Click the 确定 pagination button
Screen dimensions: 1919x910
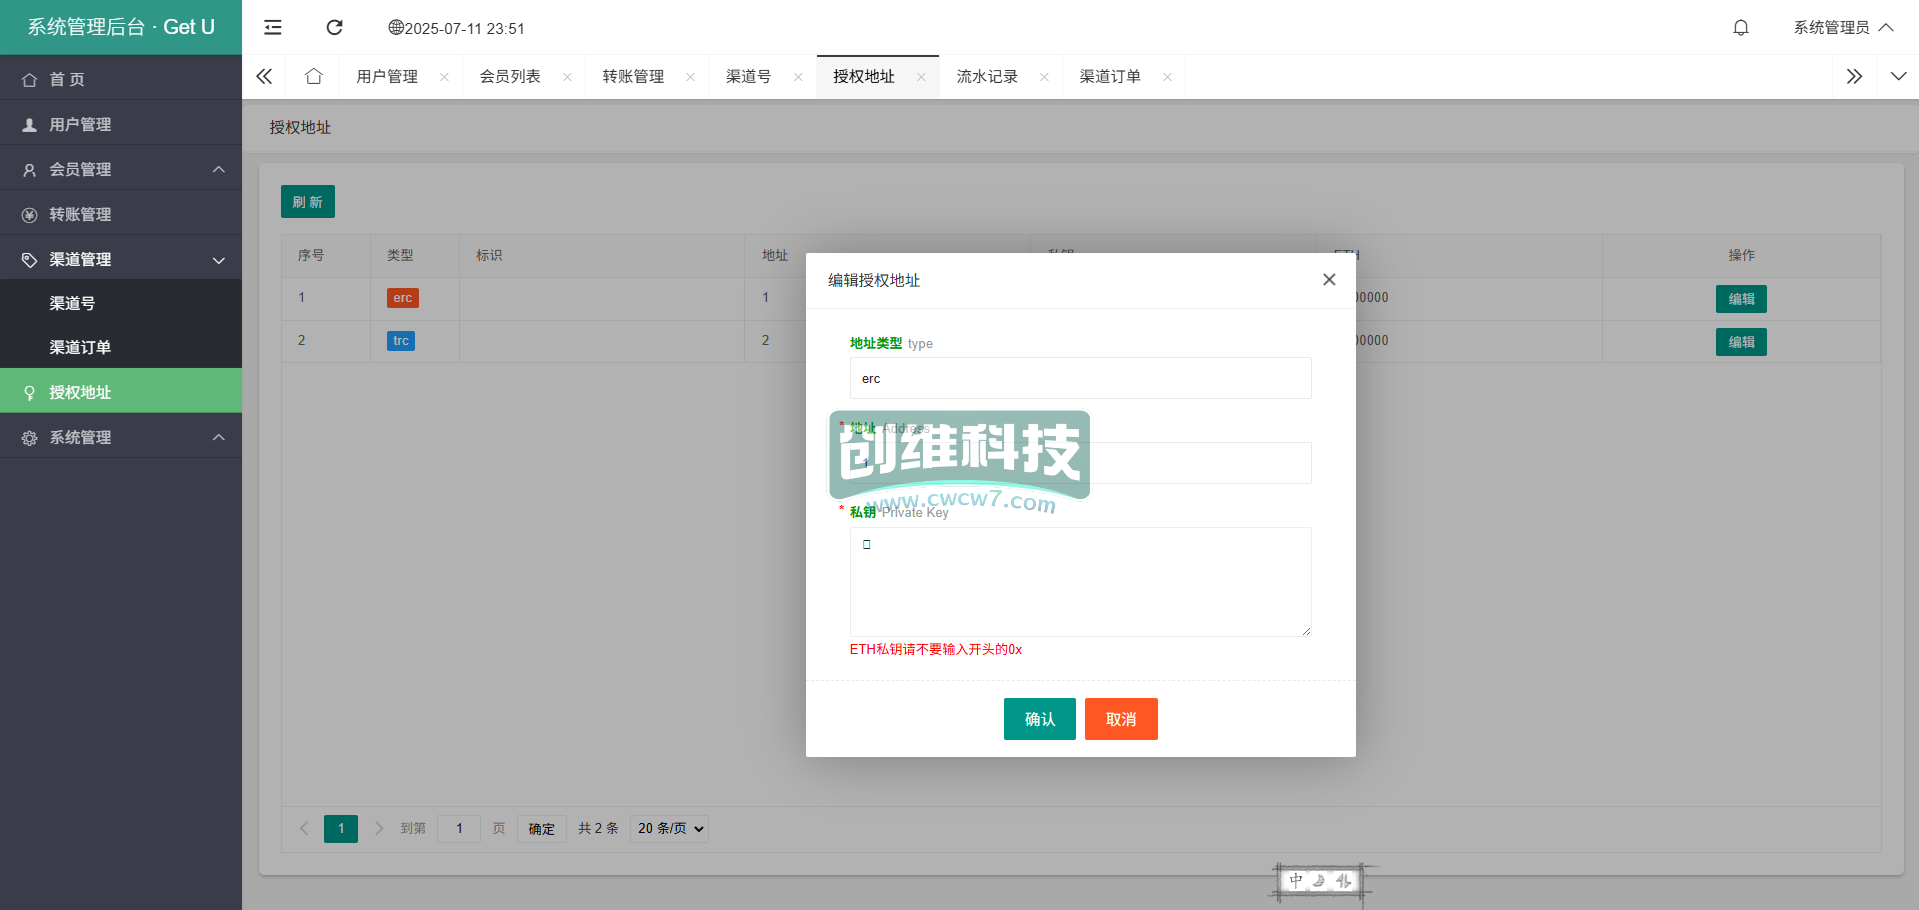point(542,828)
